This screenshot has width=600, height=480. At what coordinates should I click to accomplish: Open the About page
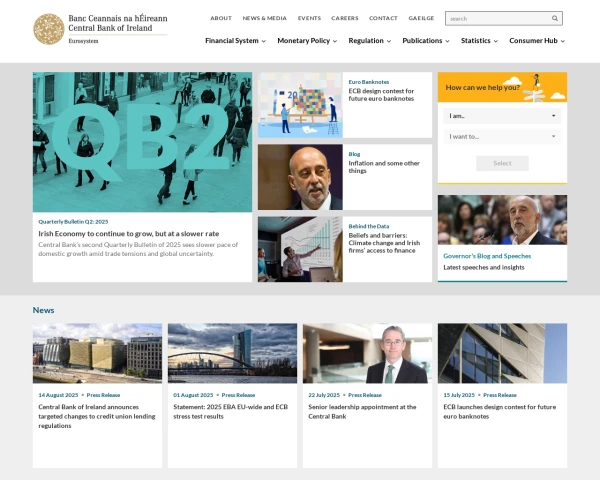pyautogui.click(x=221, y=18)
